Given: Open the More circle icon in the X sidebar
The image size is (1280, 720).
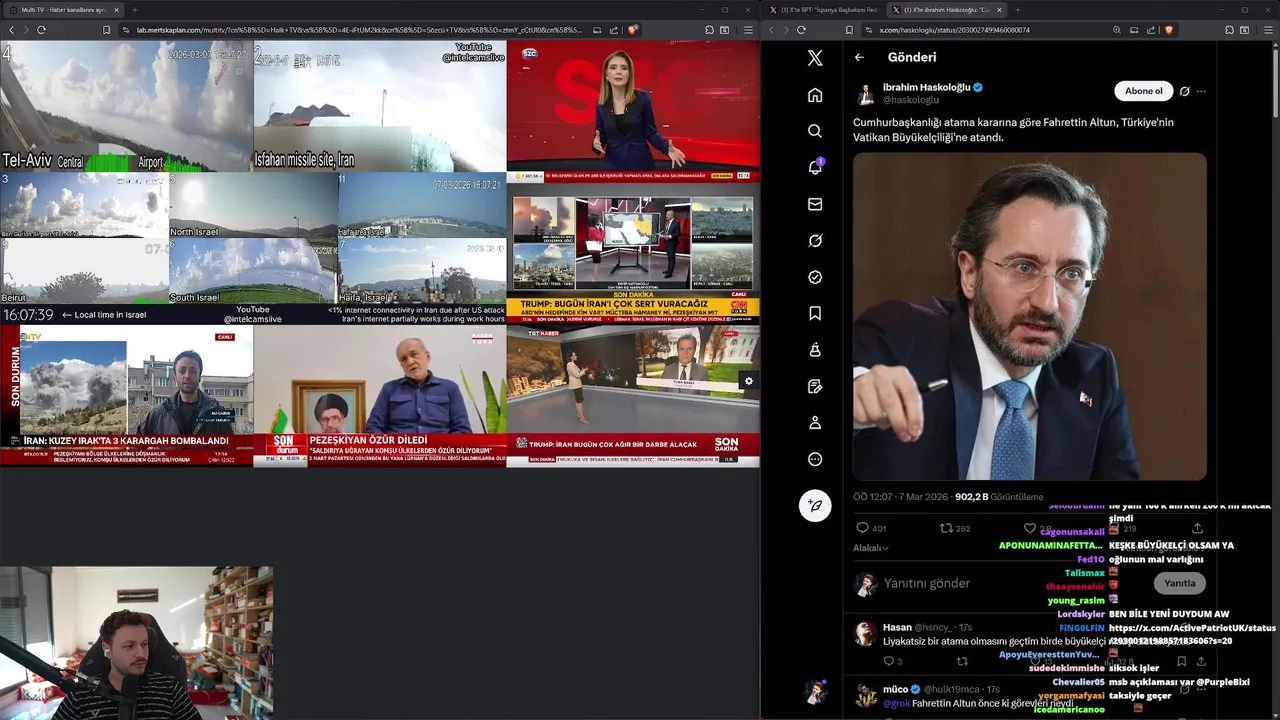Looking at the screenshot, I should (x=815, y=459).
